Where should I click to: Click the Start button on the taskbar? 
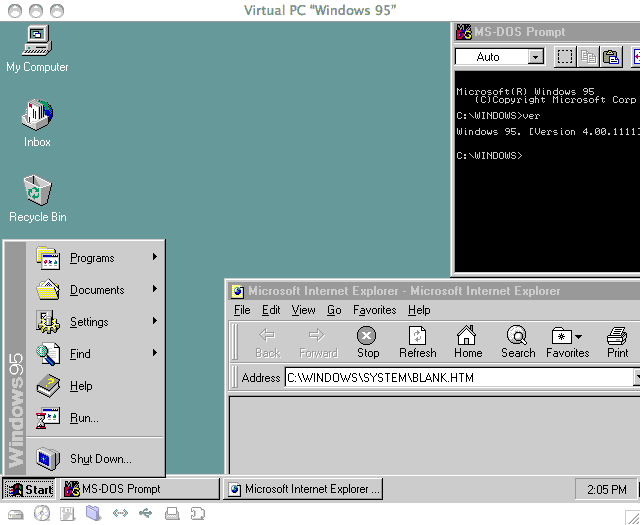[29, 489]
